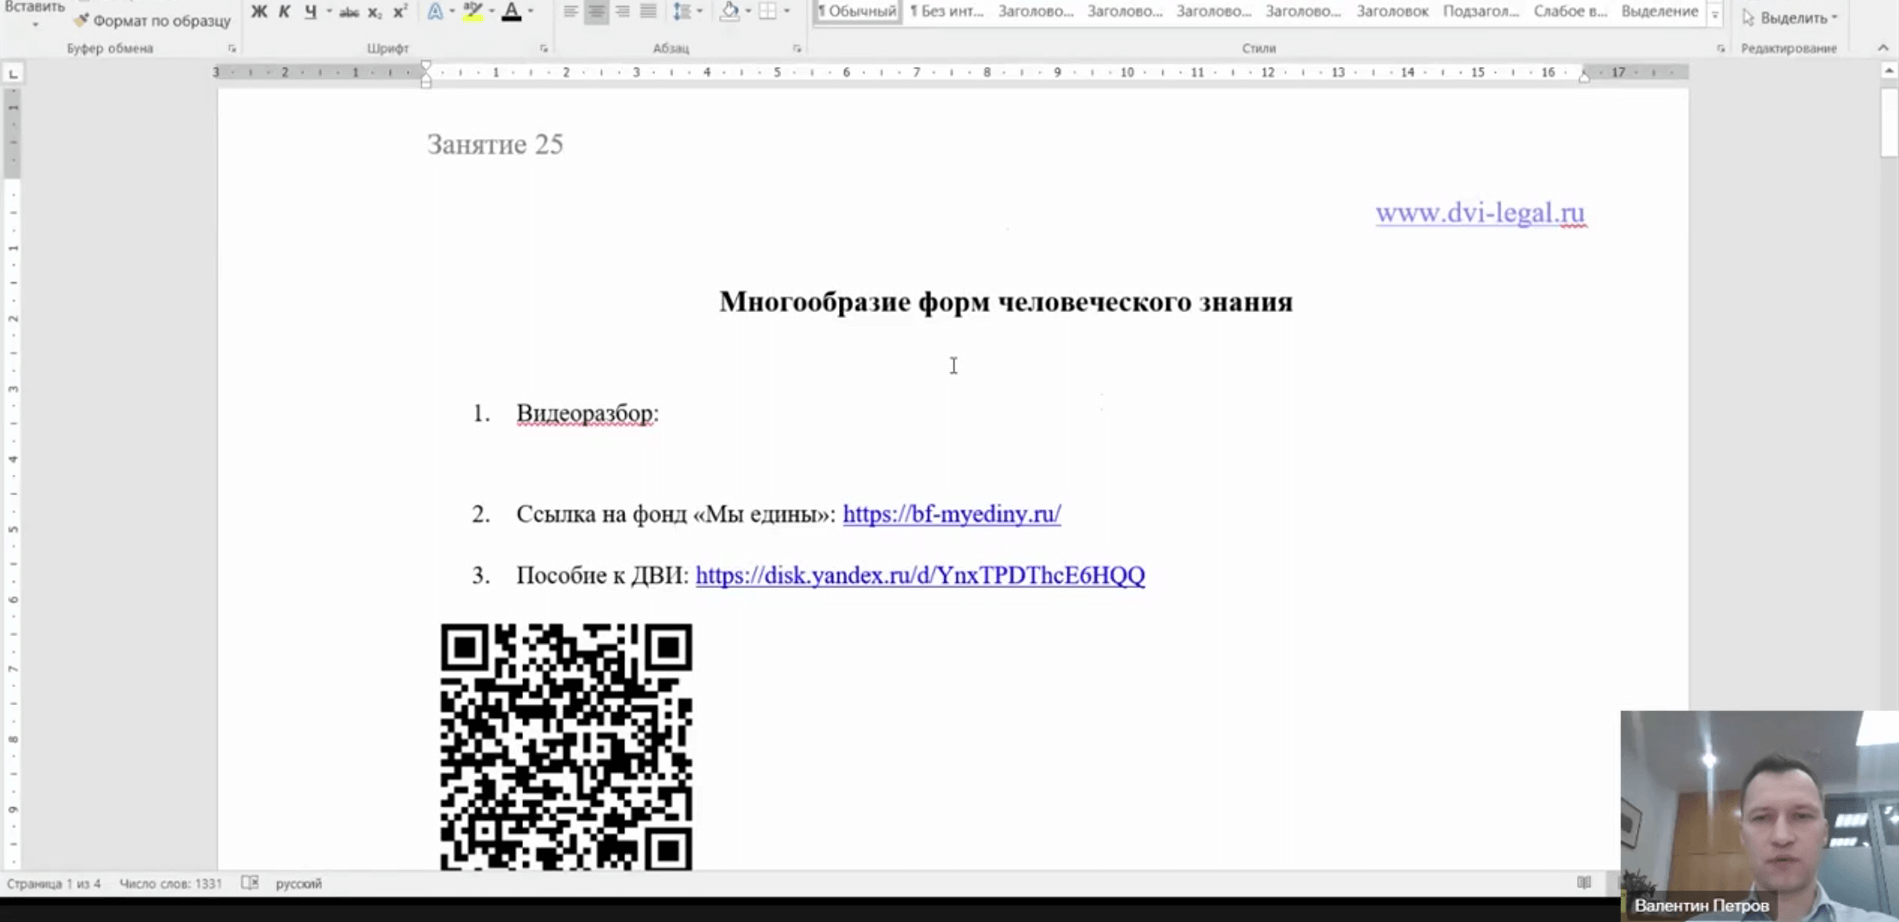This screenshot has height=922, width=1899.
Task: Click Format Painter (Формат по образцу)
Action: pyautogui.click(x=152, y=20)
